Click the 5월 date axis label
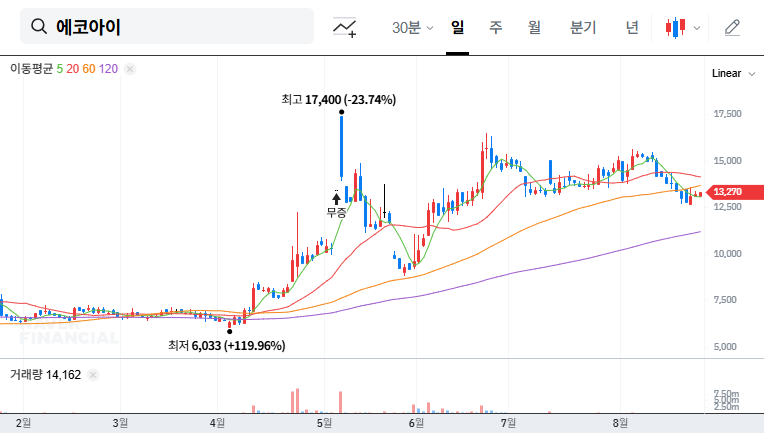 (324, 423)
